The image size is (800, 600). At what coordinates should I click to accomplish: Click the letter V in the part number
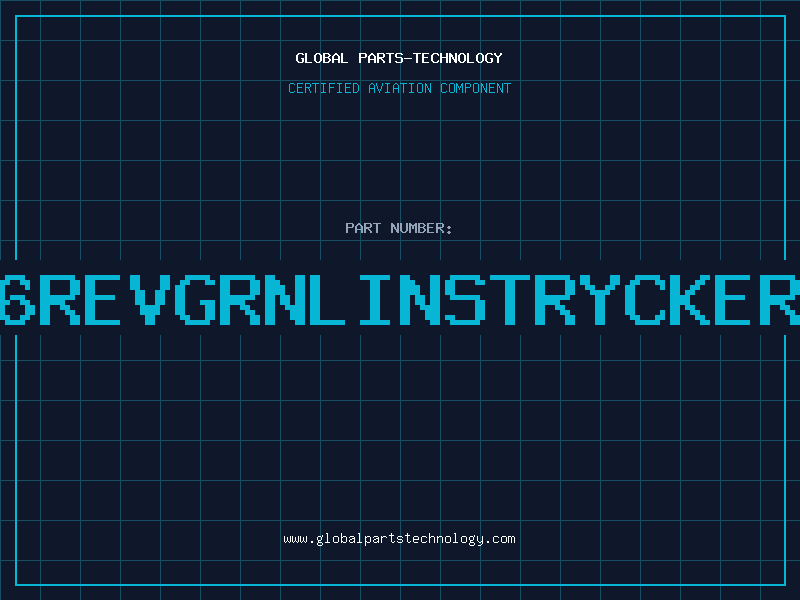click(x=149, y=299)
